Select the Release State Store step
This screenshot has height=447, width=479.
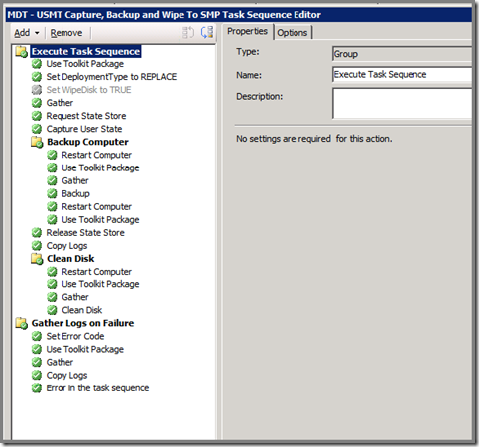click(86, 233)
